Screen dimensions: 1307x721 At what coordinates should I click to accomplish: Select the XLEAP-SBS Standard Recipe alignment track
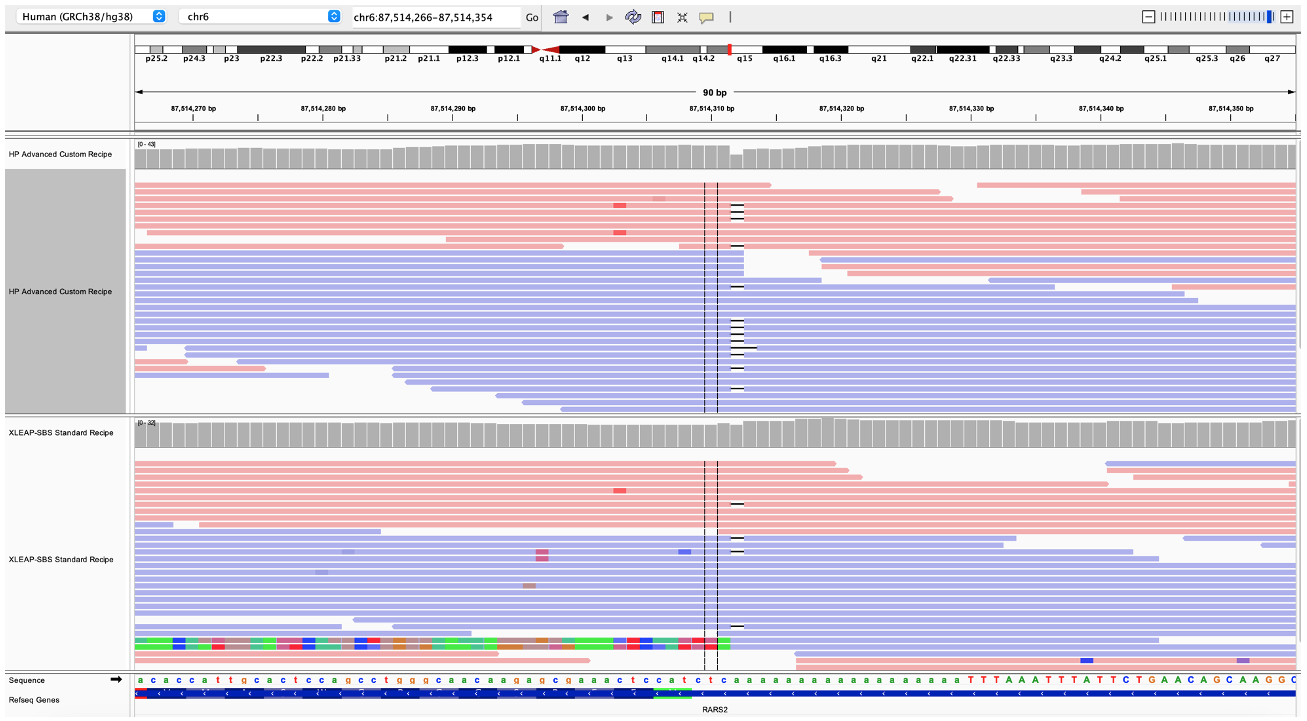pyautogui.click(x=60, y=559)
